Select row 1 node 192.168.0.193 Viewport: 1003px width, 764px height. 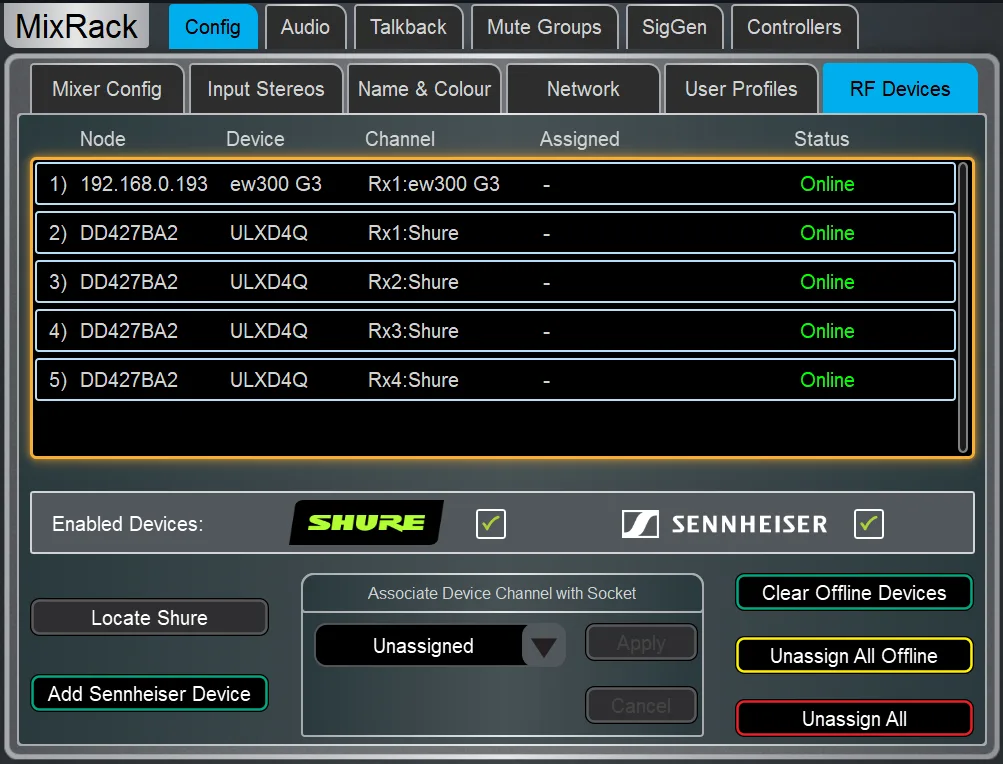point(495,184)
